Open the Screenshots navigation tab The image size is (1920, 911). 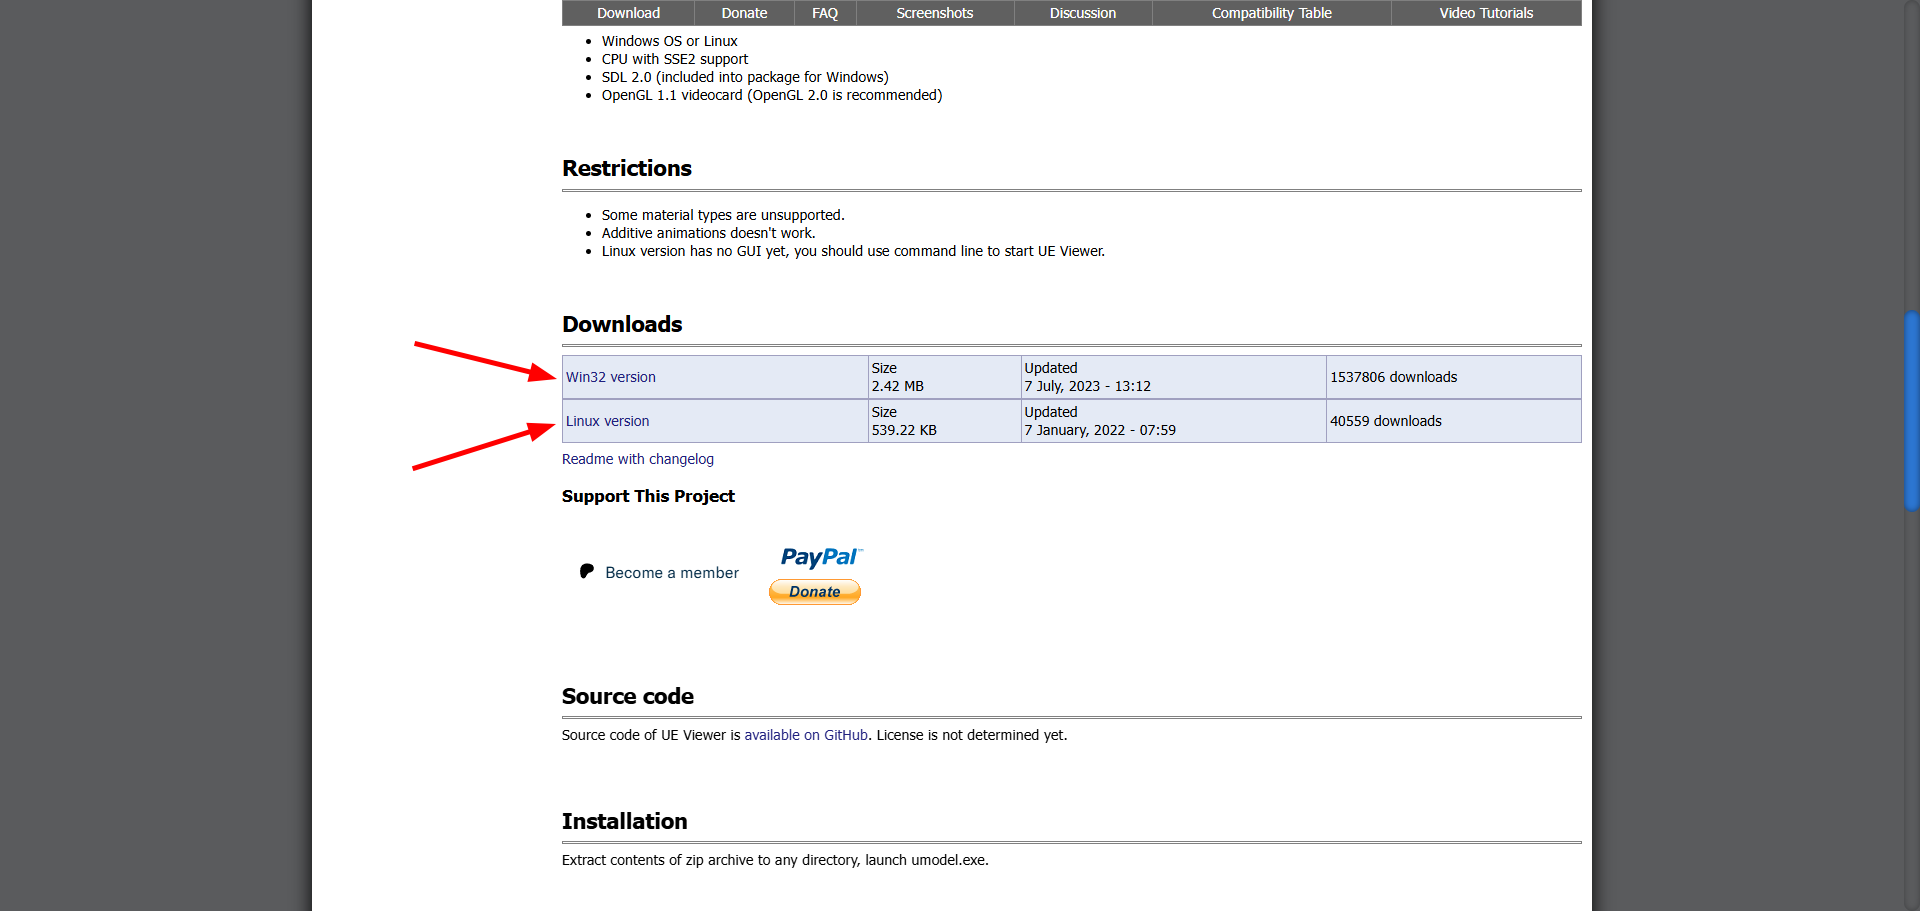coord(934,13)
